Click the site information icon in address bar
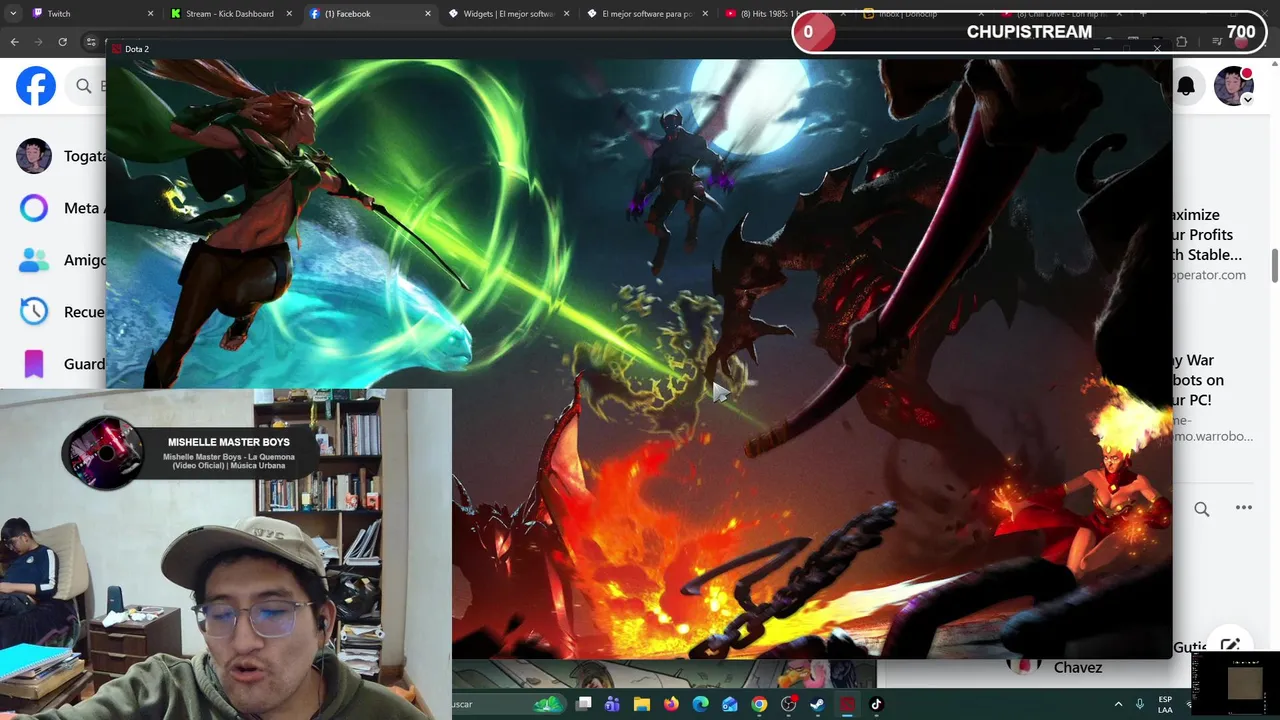 pos(91,42)
